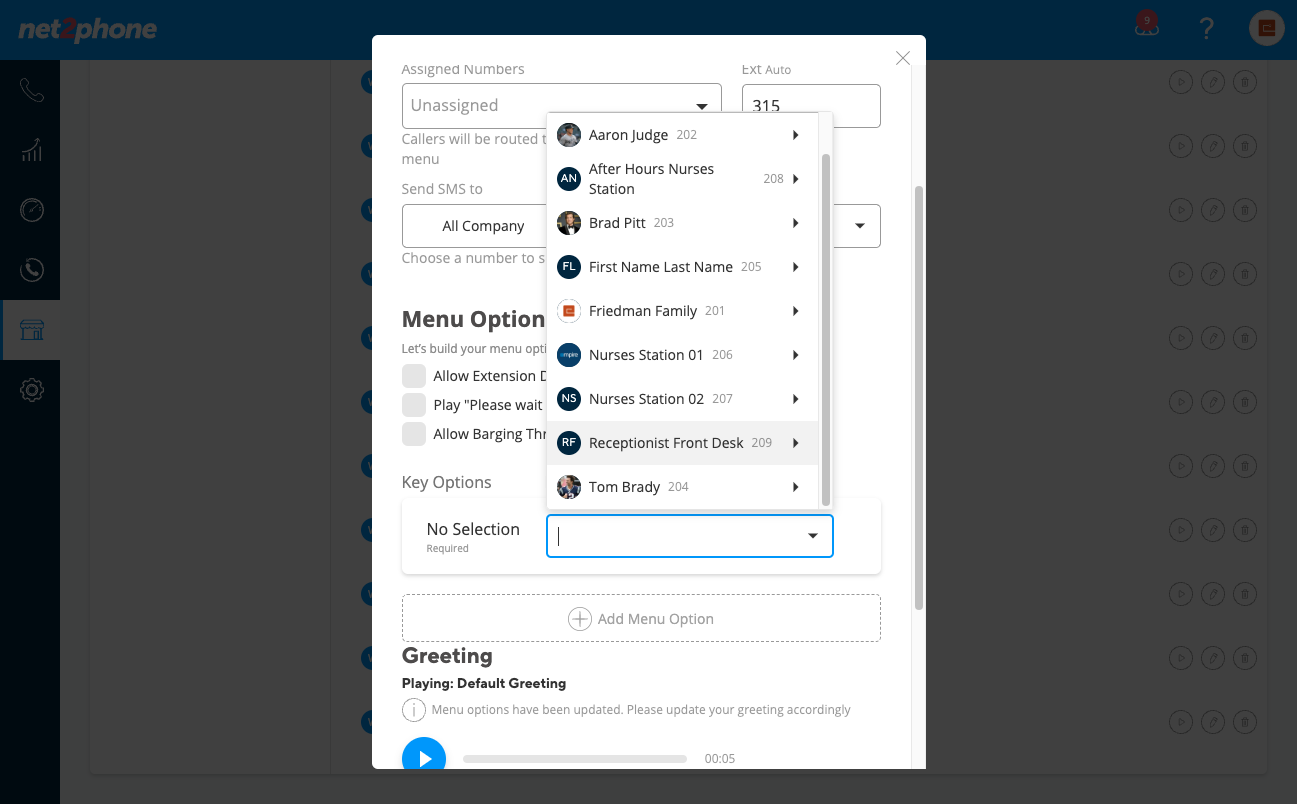This screenshot has width=1297, height=804.
Task: Open the call history clock-phone sidebar icon
Action: 31,270
